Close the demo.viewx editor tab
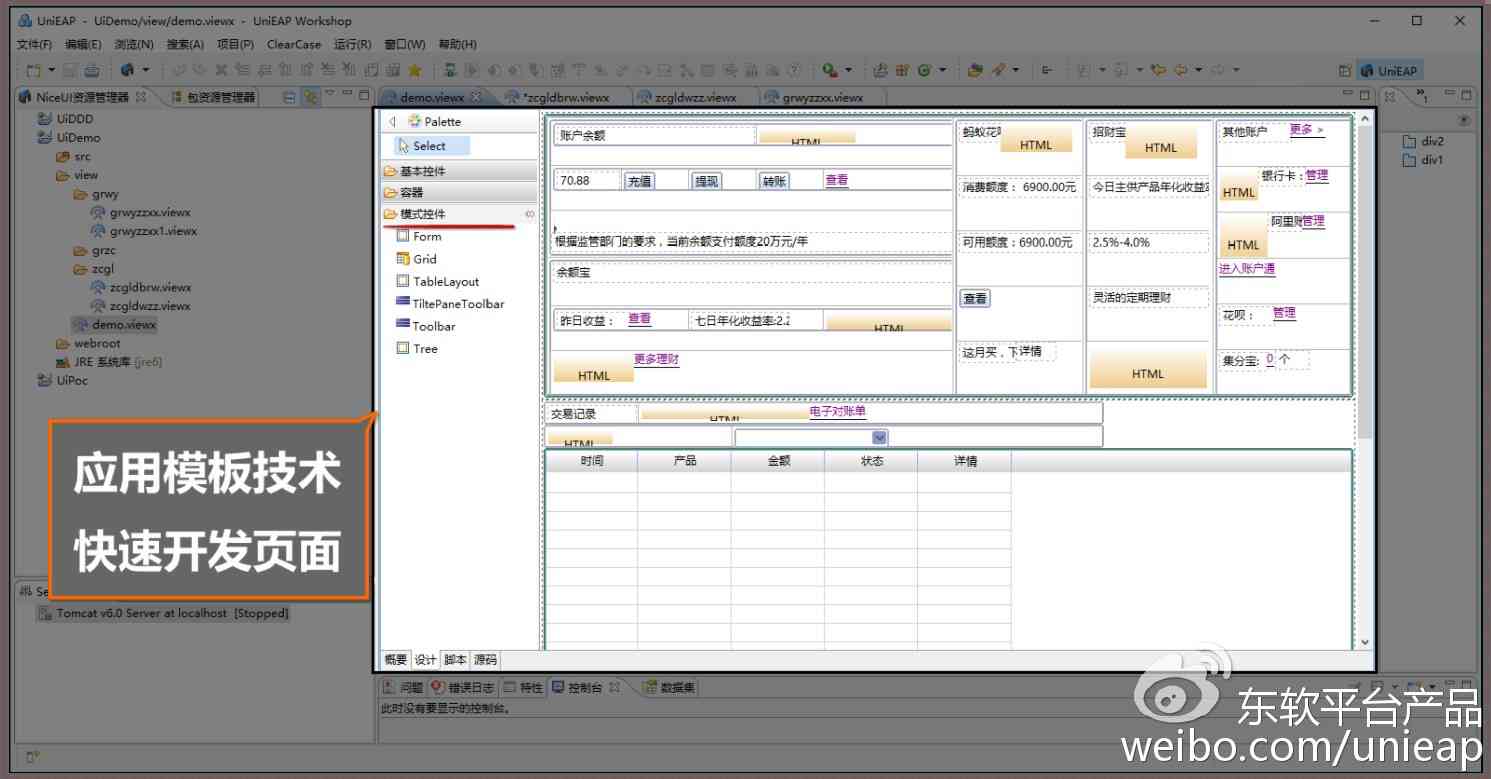The height and width of the screenshot is (779, 1491). [476, 97]
